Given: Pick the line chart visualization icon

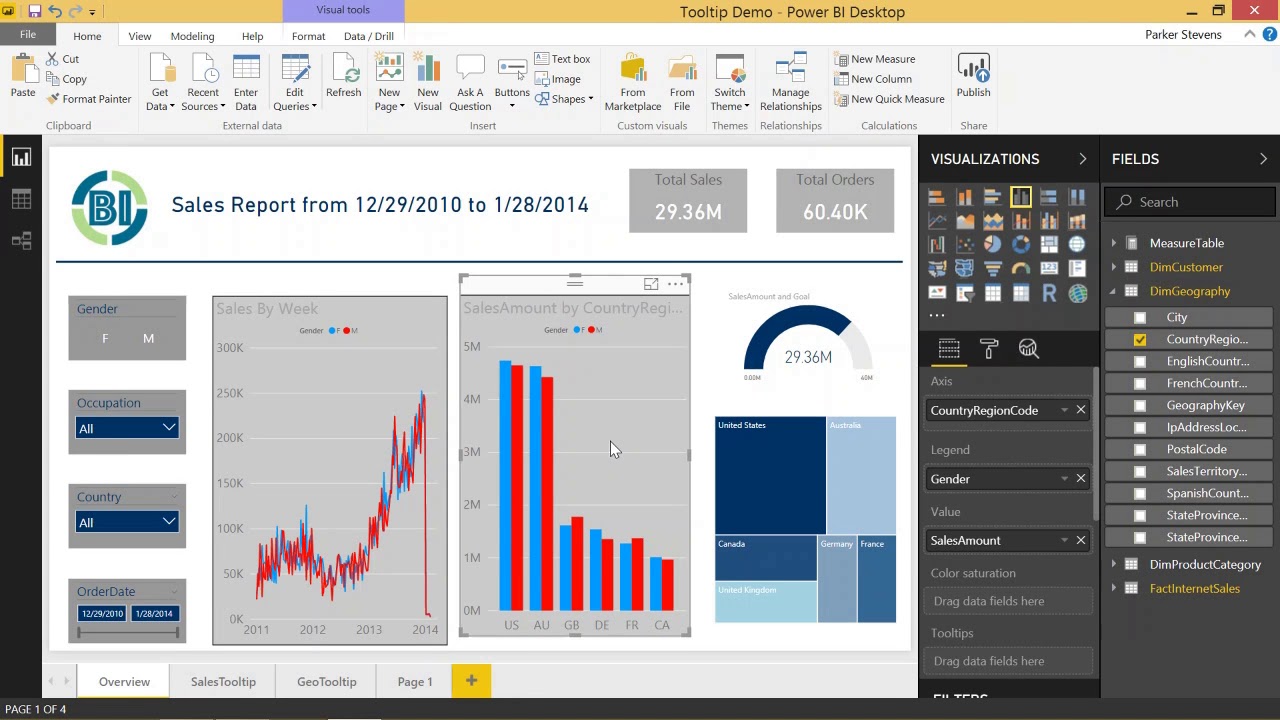Looking at the screenshot, I should point(937,220).
